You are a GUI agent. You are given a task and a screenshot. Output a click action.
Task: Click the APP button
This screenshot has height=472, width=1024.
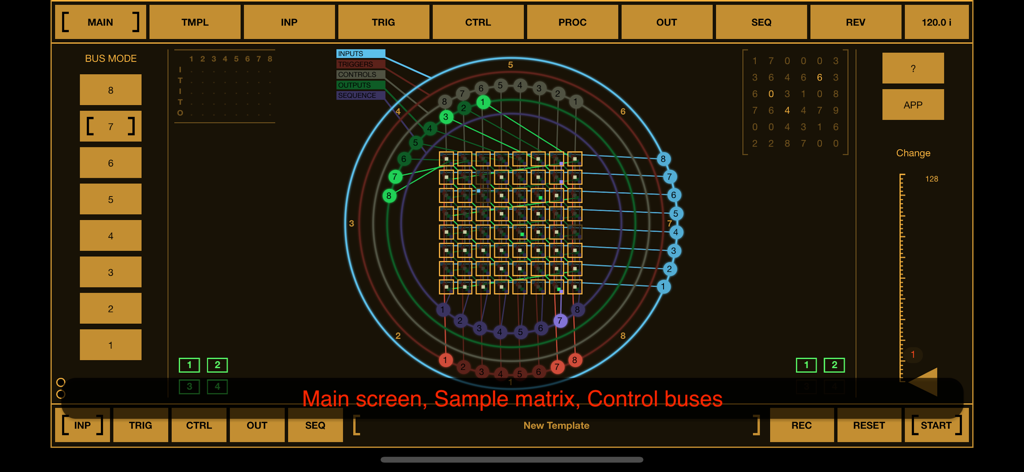coord(913,104)
